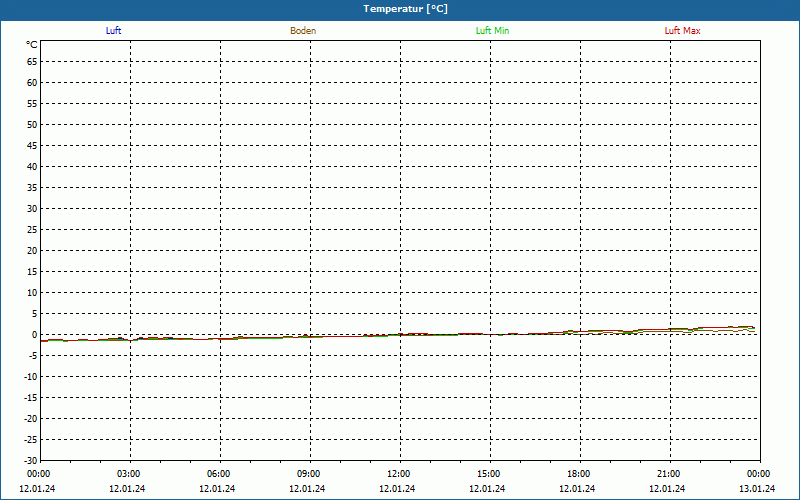Click the Luft legend label
800x500 pixels.
click(x=113, y=31)
